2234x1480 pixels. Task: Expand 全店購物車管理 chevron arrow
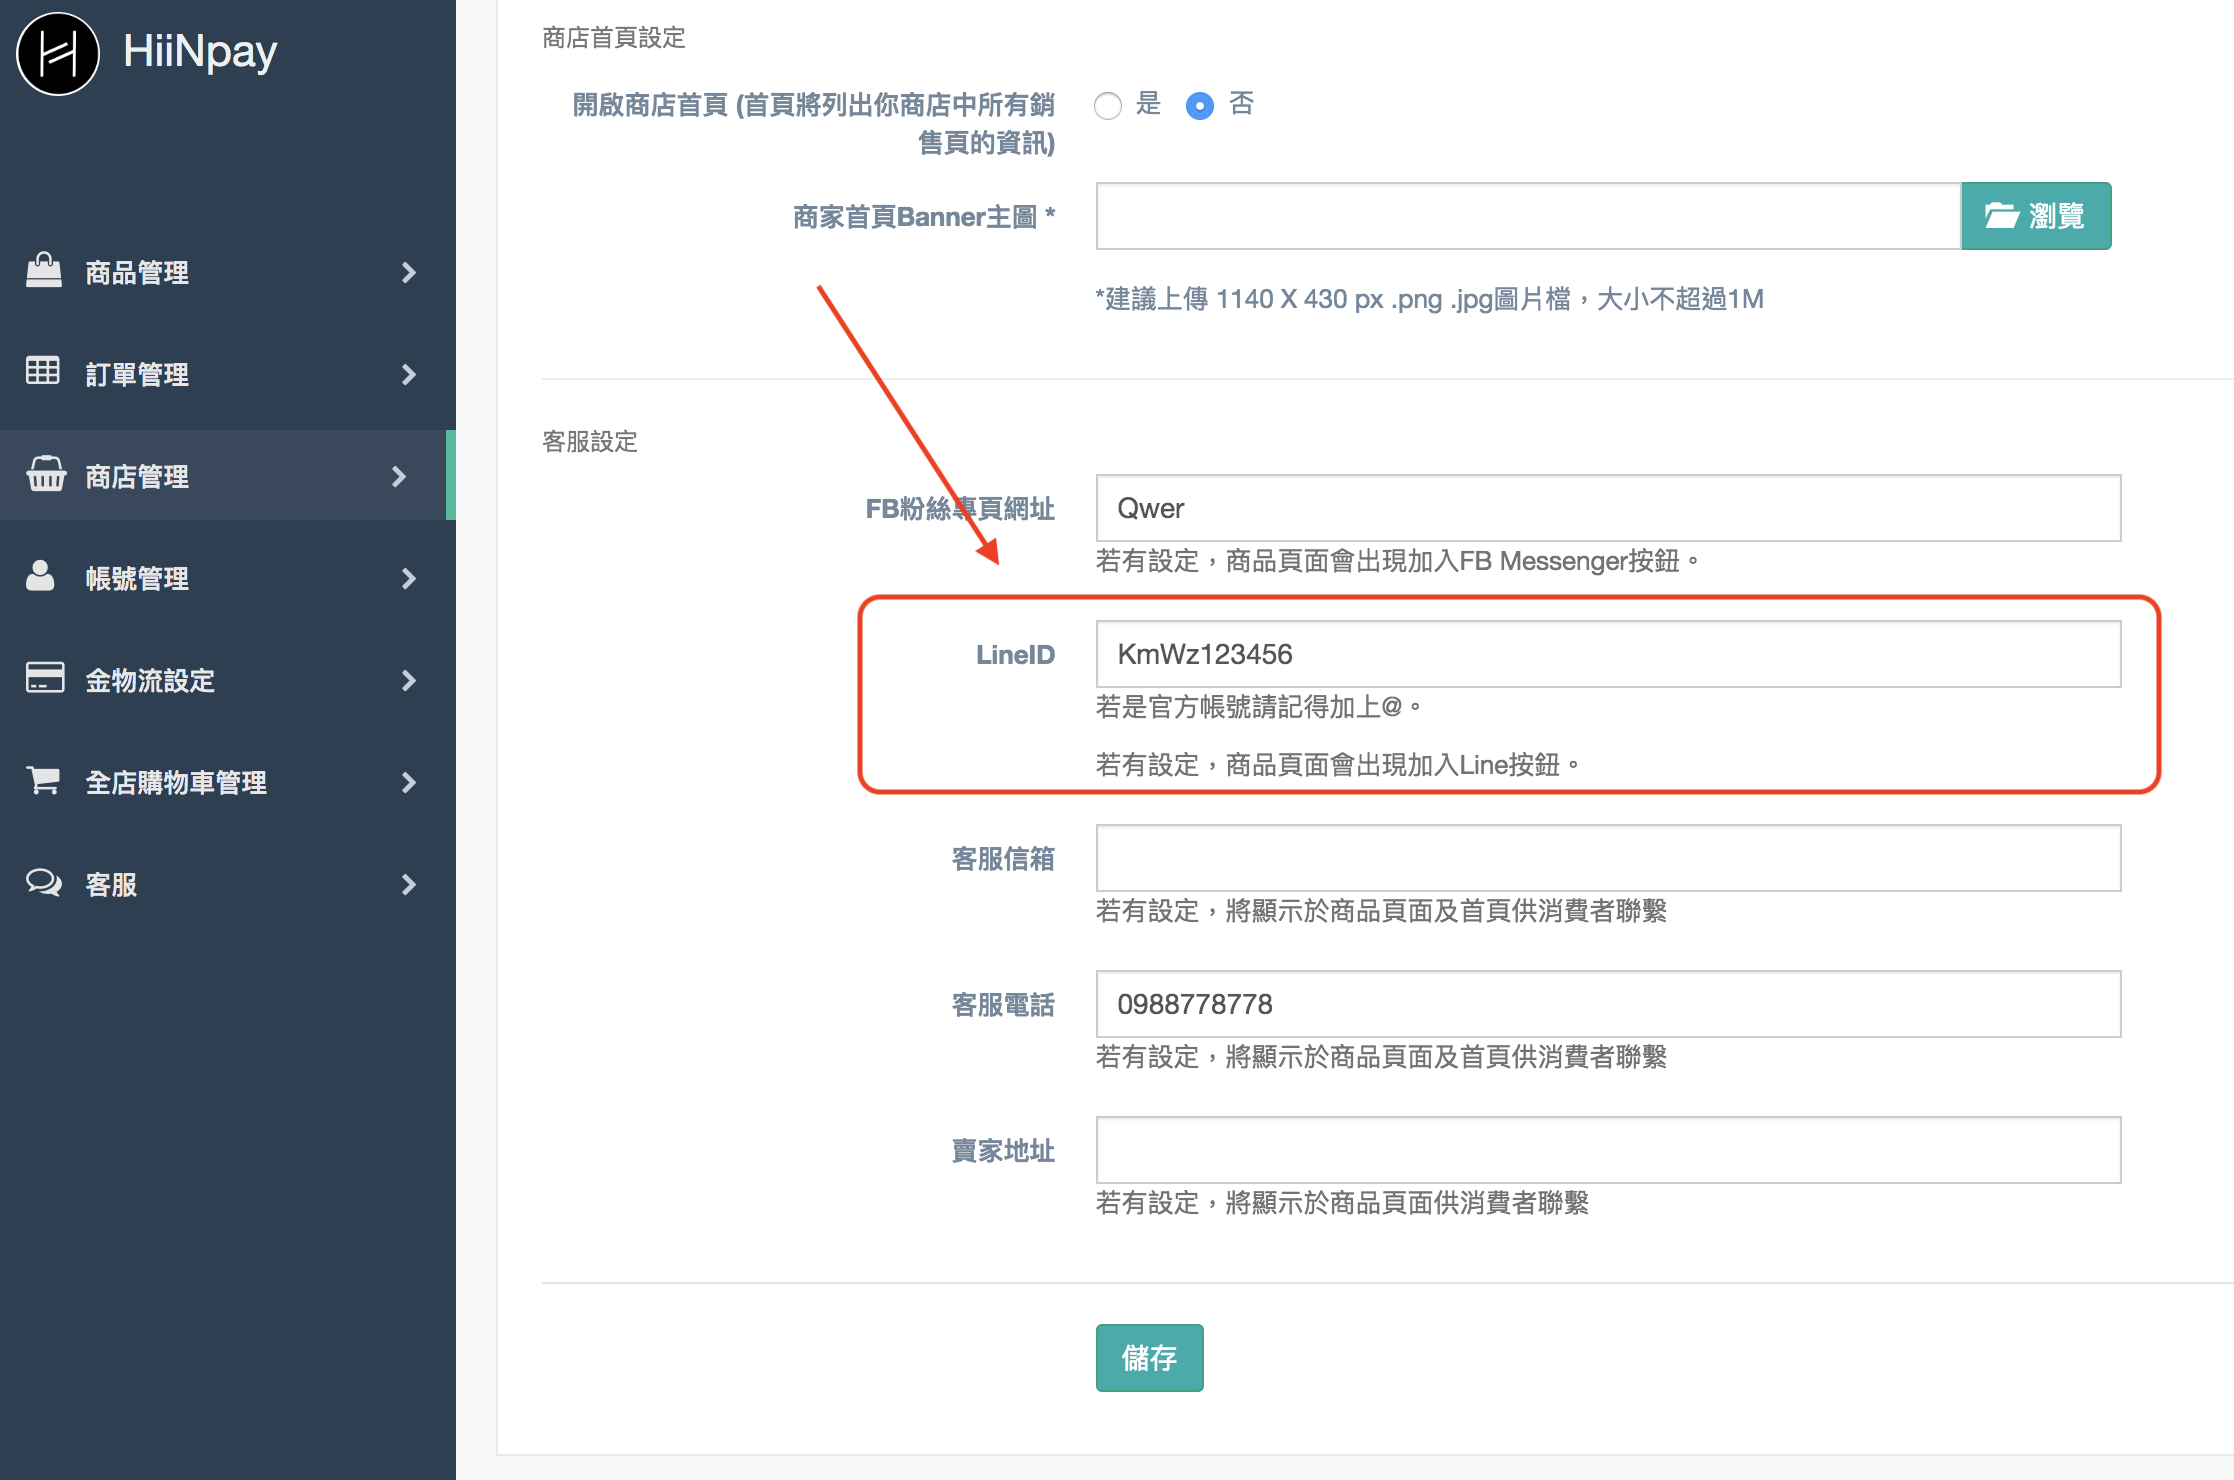click(x=408, y=782)
